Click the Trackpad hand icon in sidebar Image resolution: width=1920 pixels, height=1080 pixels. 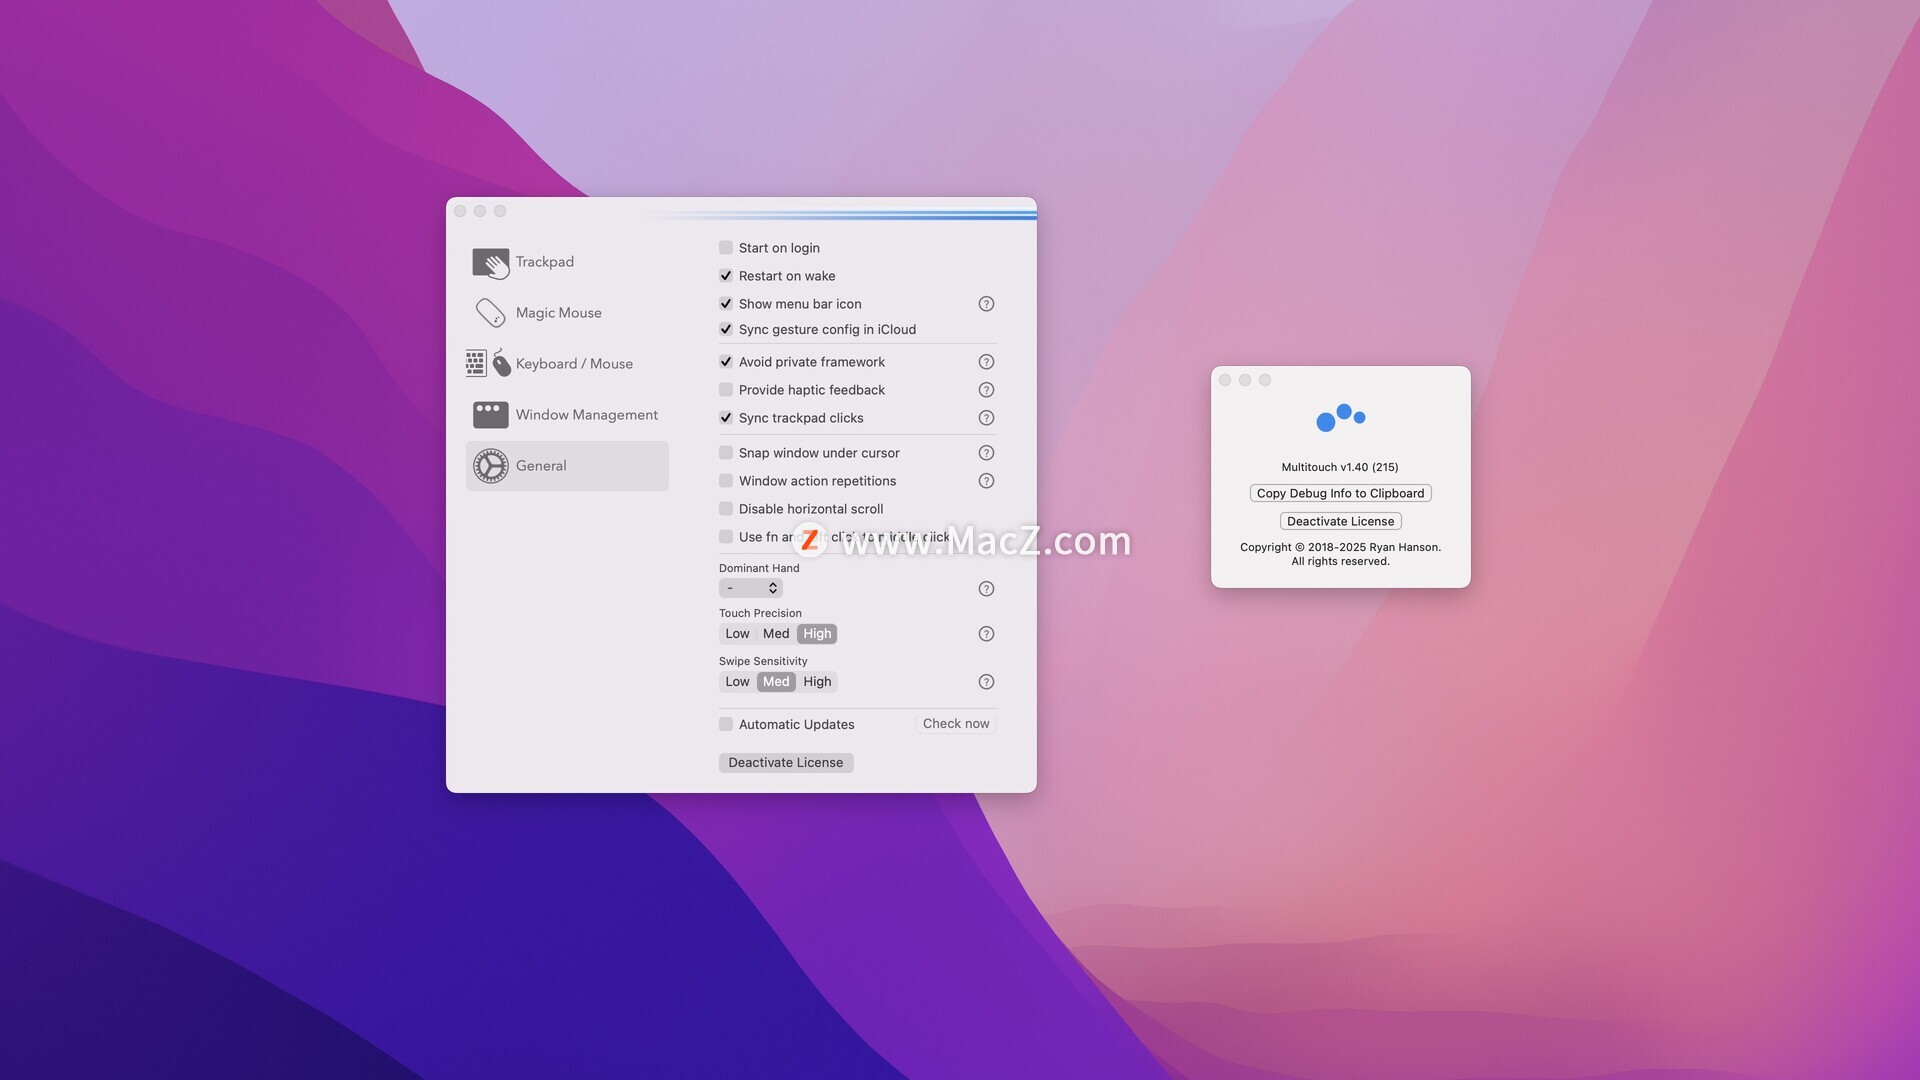490,263
